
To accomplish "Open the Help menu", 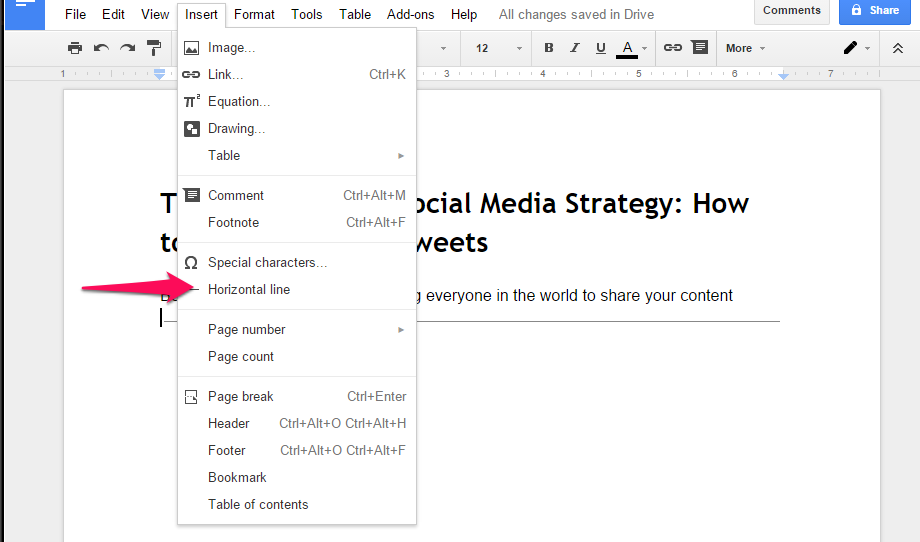I will 464,15.
